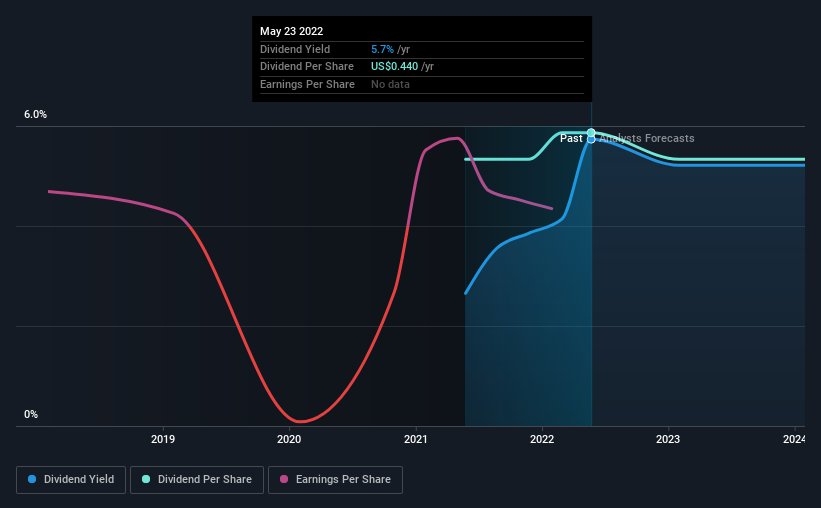The width and height of the screenshot is (821, 508).
Task: Click the pink Earnings Per Share legend dot
Action: click(x=284, y=479)
